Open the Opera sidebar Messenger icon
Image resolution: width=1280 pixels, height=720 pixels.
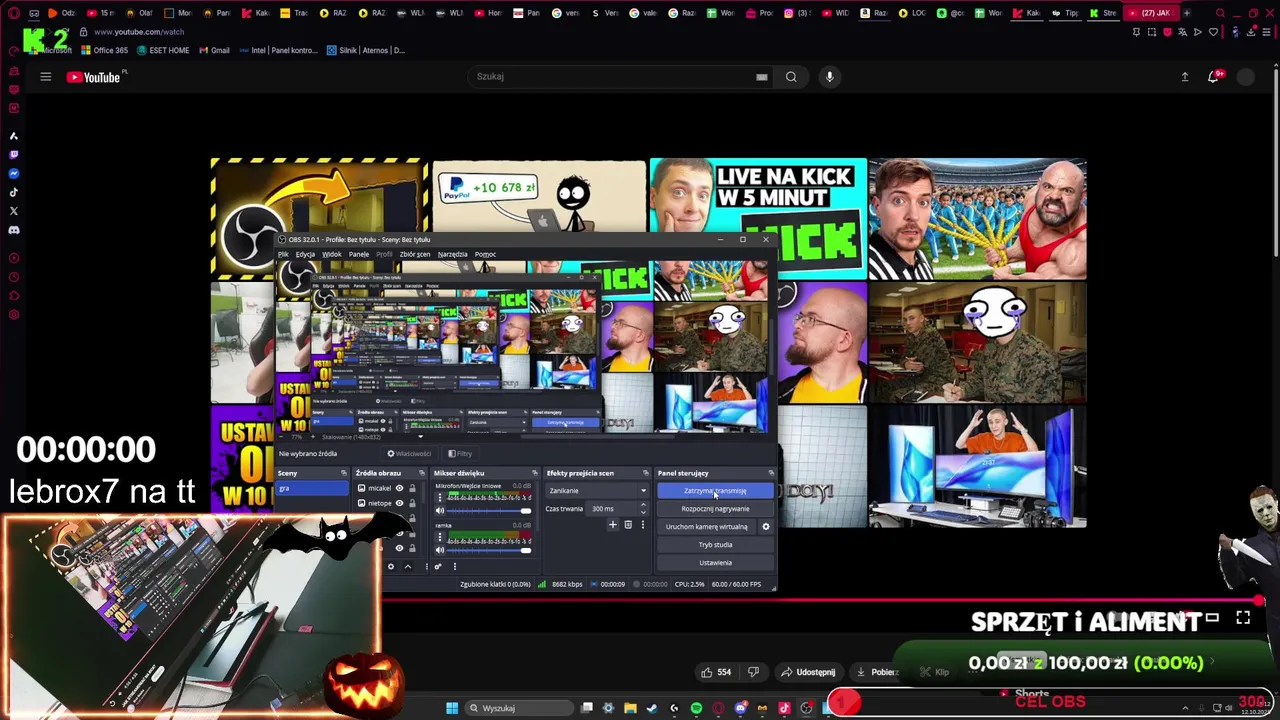[x=13, y=173]
